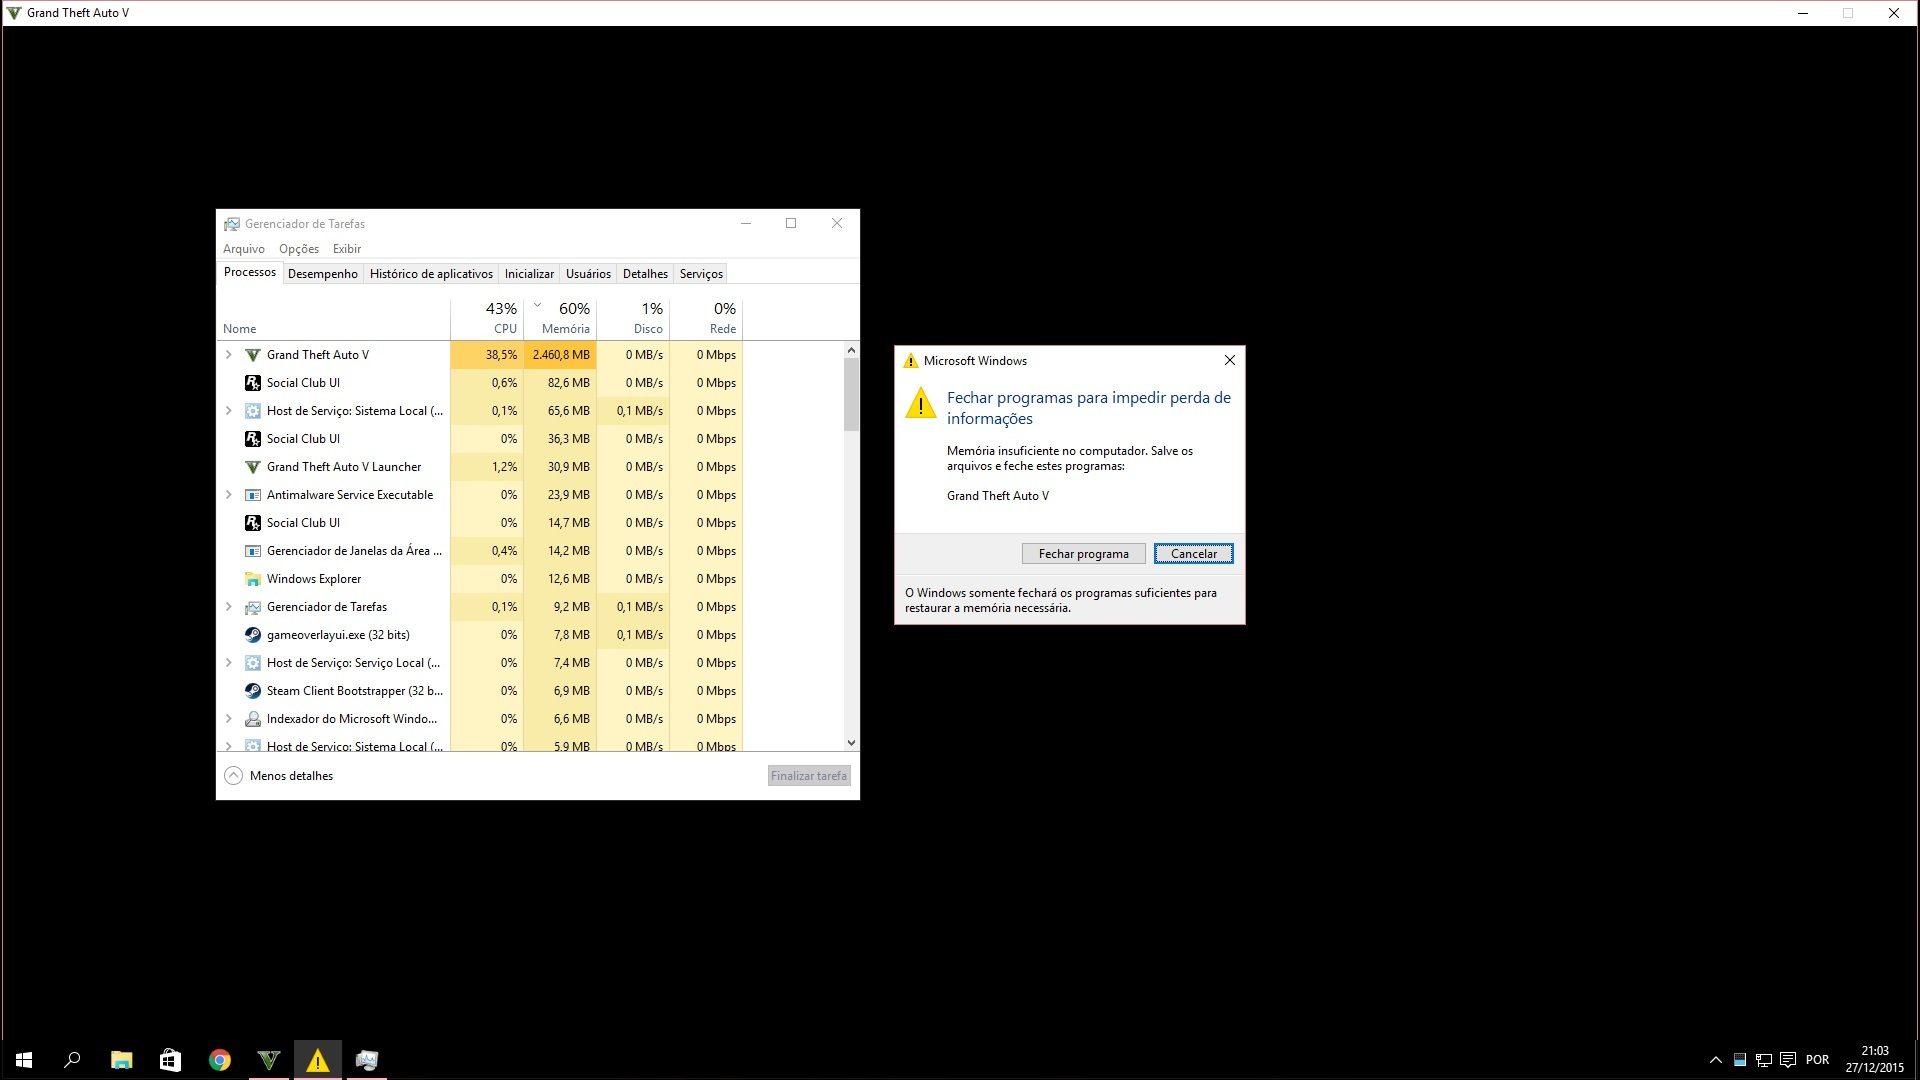Click Gerenciador de Janelas da Área icon
The image size is (1920, 1080).
pos(253,551)
